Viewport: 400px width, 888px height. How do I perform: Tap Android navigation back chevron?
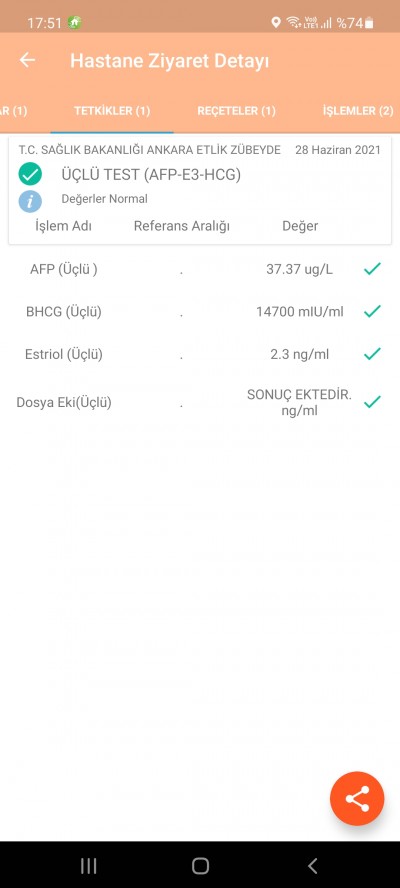(312, 865)
